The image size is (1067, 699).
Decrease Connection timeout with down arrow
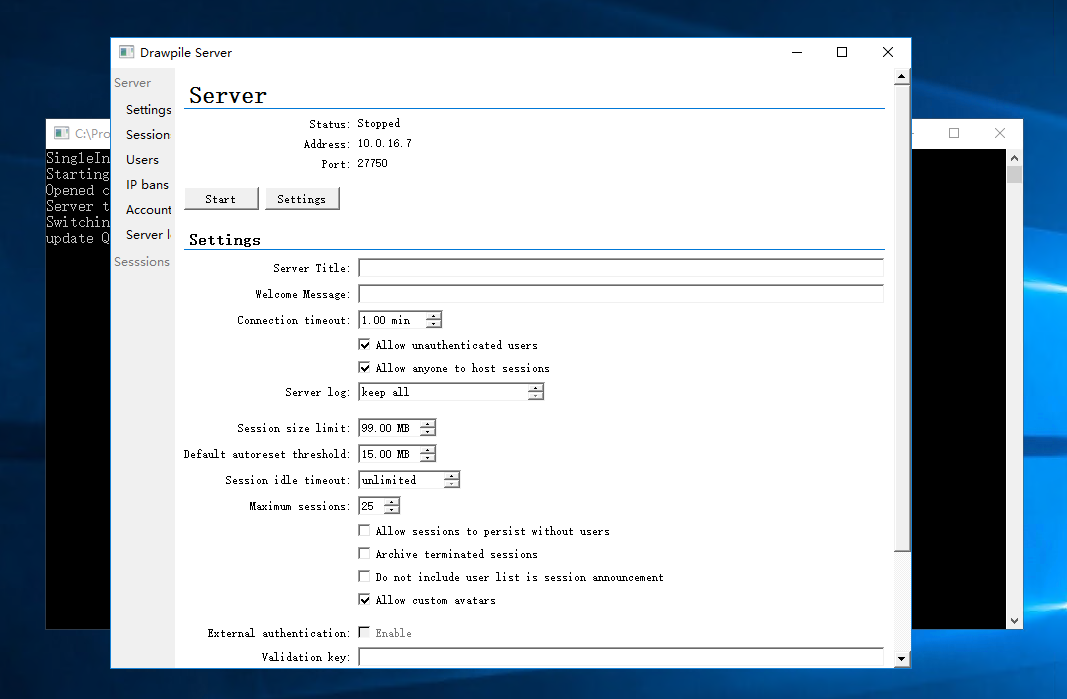click(433, 324)
